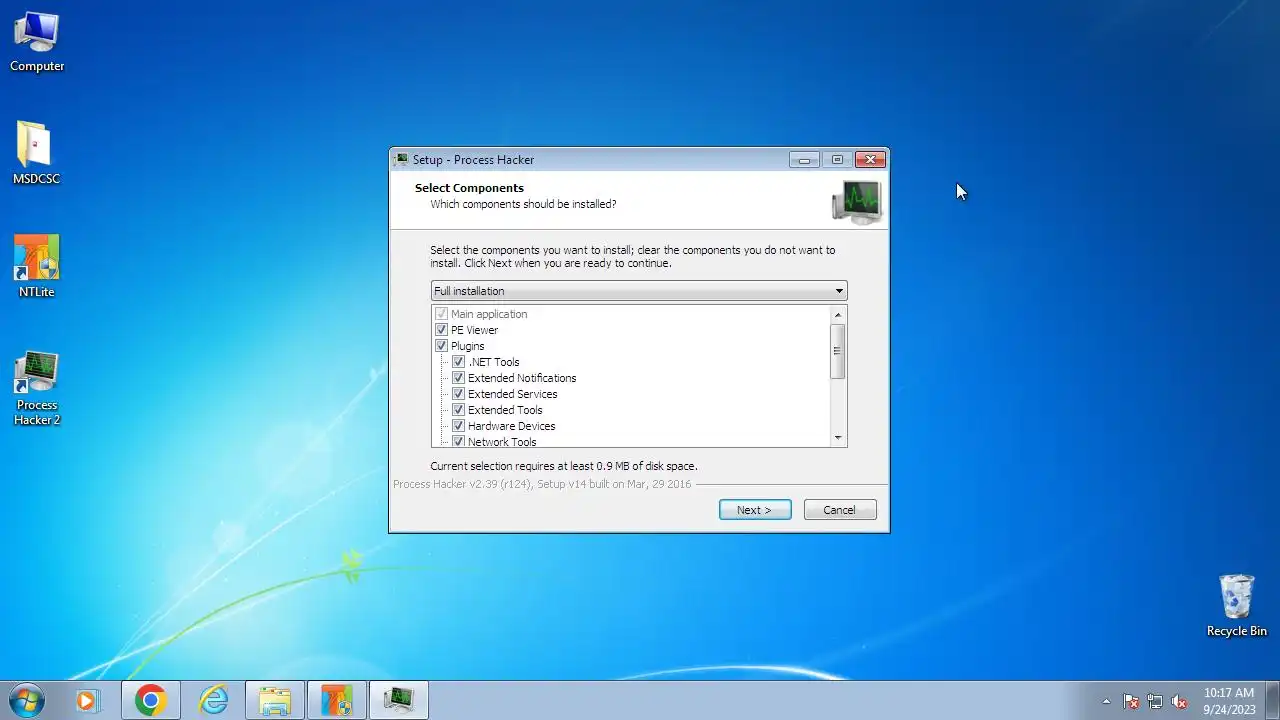This screenshot has width=1280, height=720.
Task: Open Google Chrome from the taskbar
Action: coord(151,700)
